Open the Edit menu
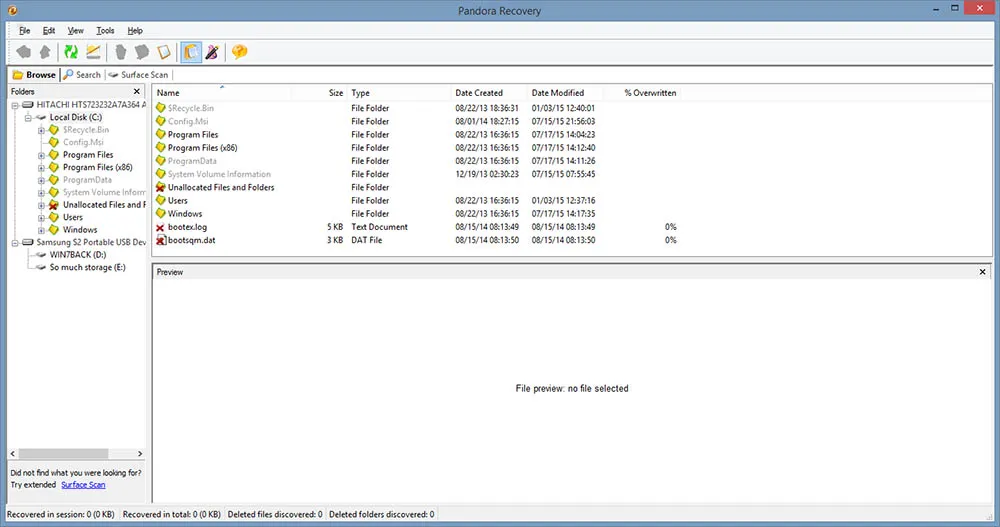 pyautogui.click(x=48, y=31)
